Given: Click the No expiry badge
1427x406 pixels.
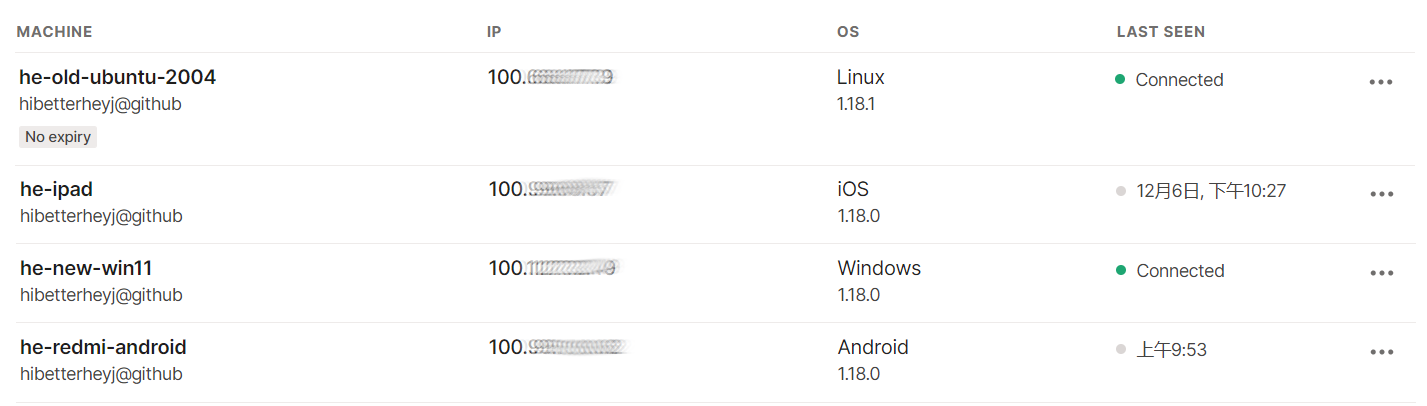Looking at the screenshot, I should click(x=58, y=137).
